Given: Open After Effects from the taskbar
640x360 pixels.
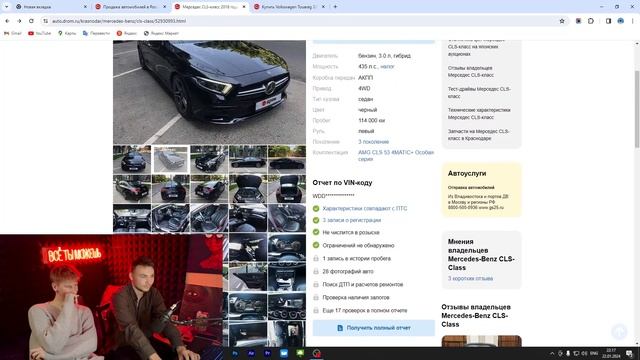Looking at the screenshot, I should pos(251,353).
